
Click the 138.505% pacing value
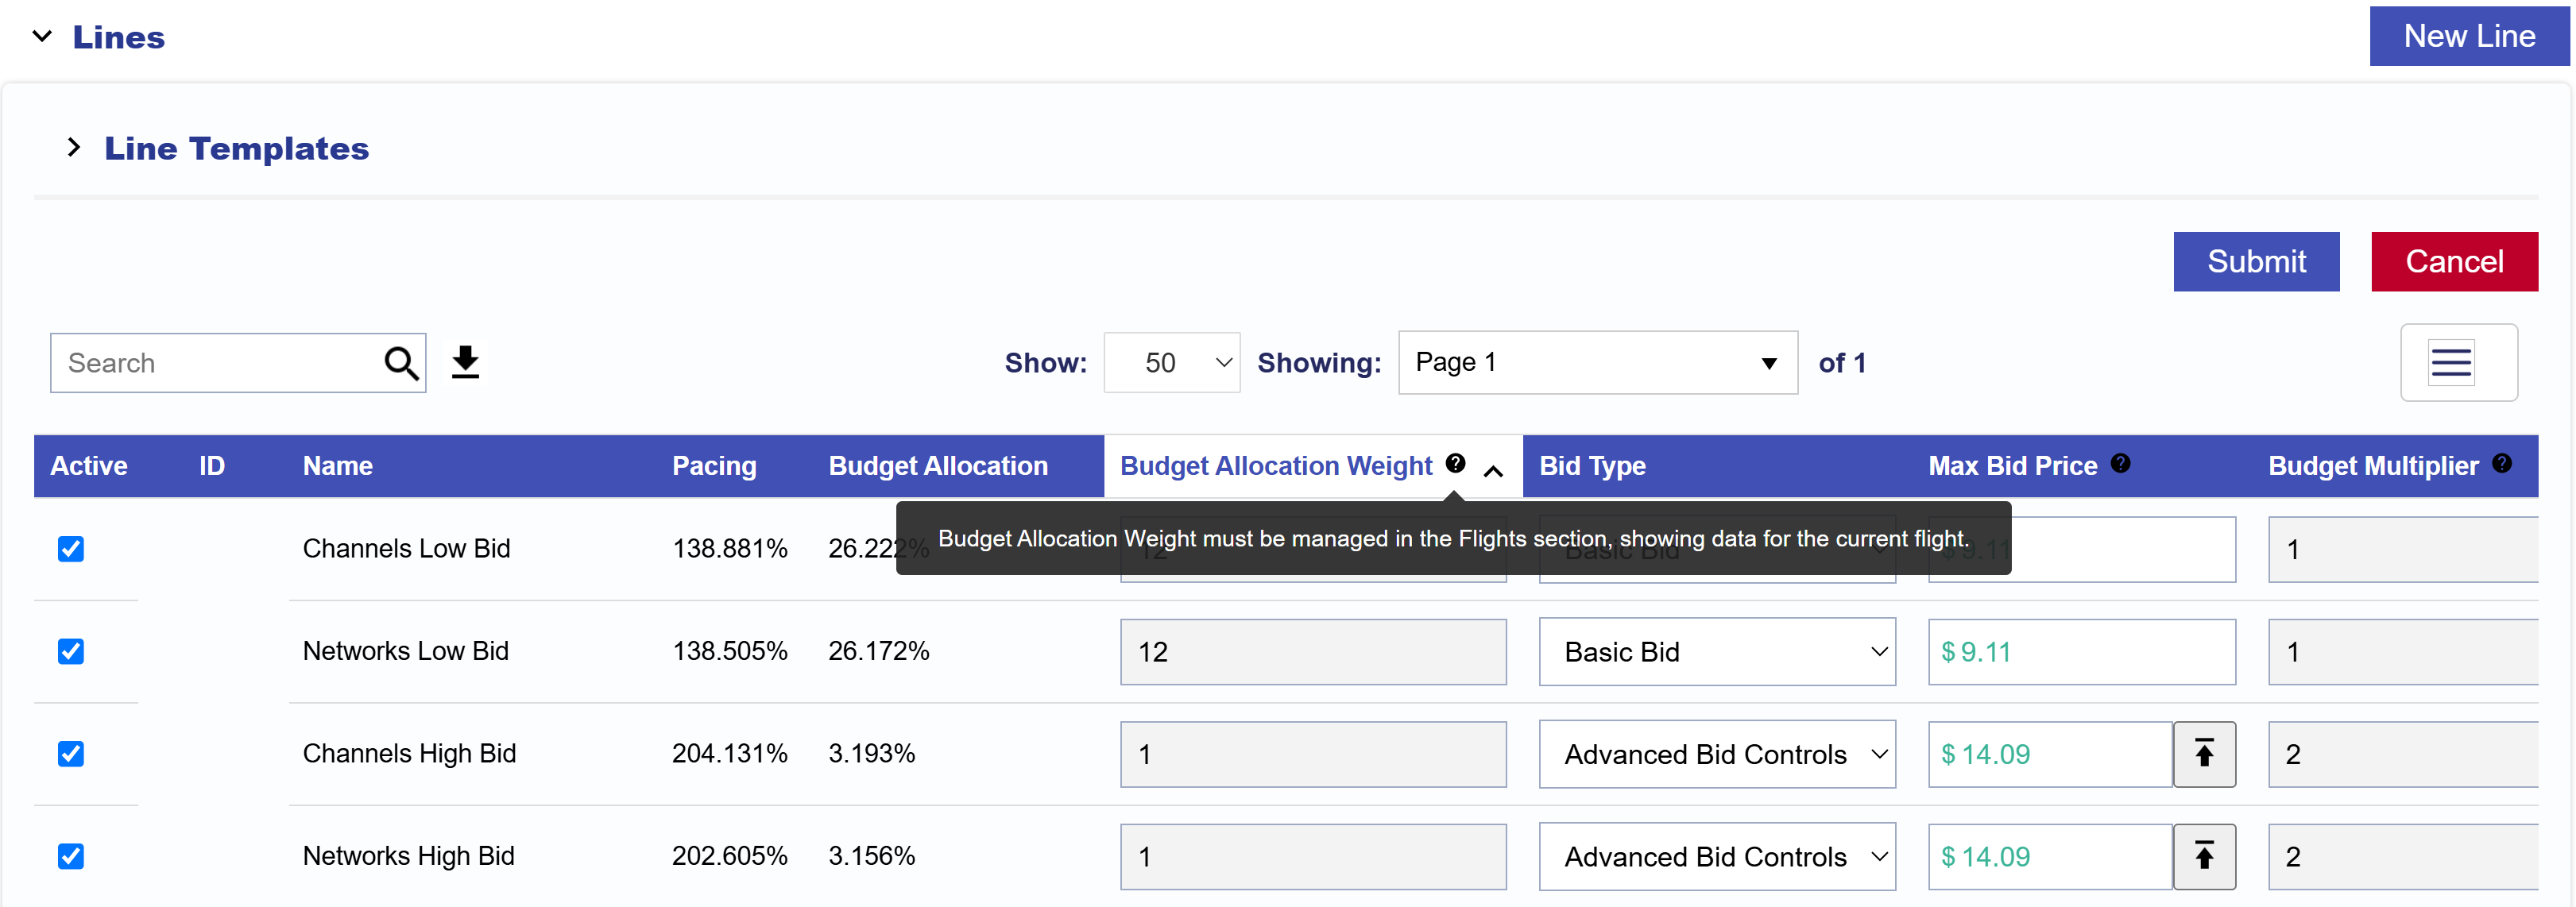tap(730, 651)
